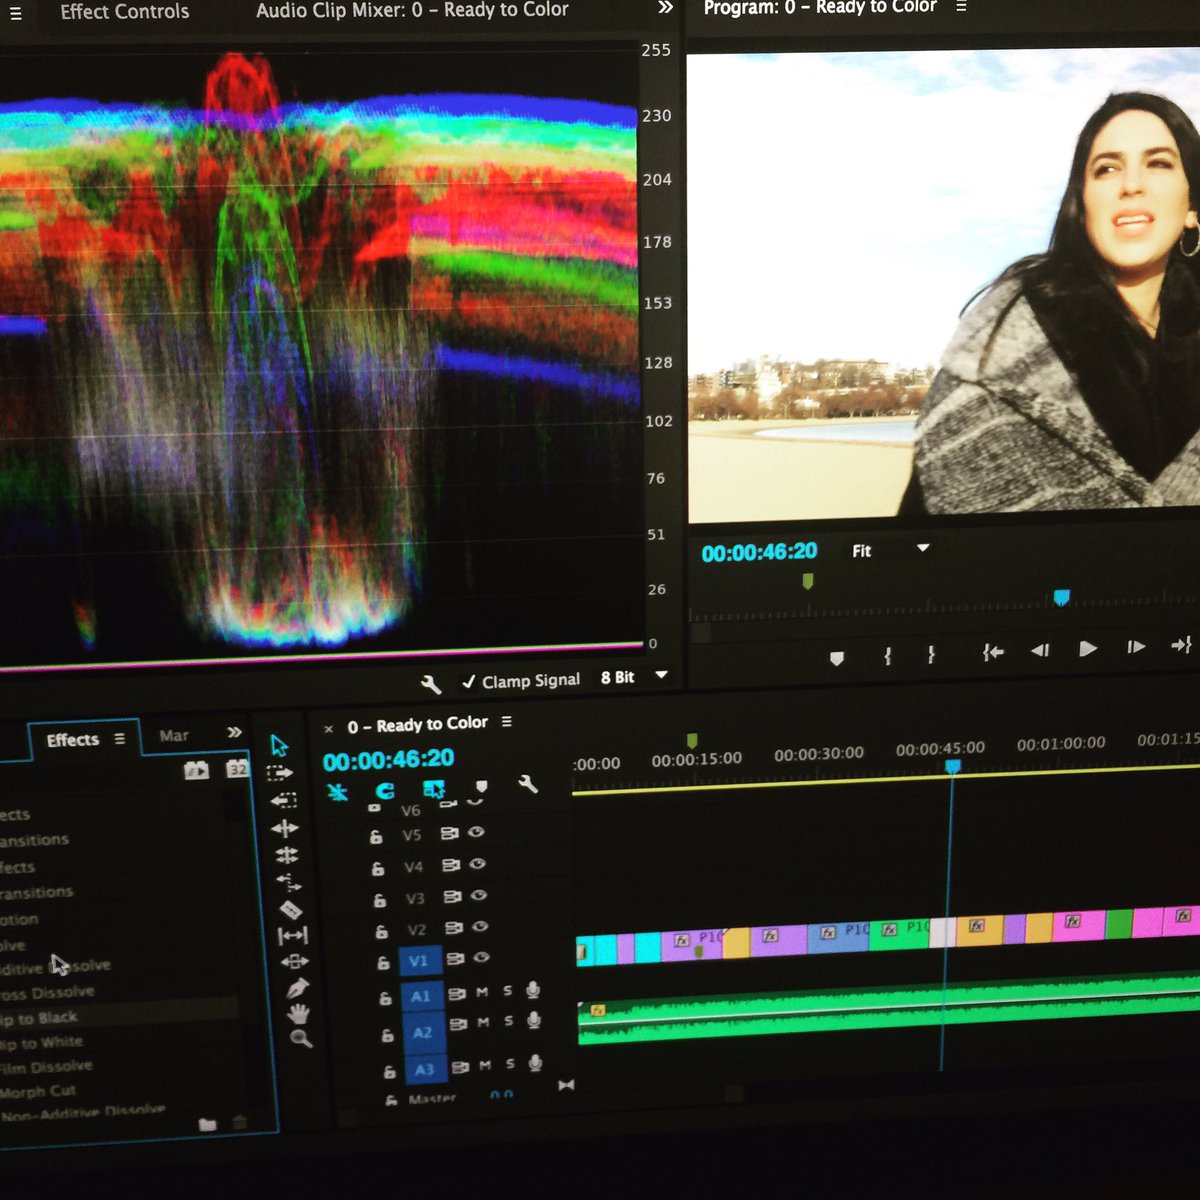
Task: Mute audio track A1
Action: point(482,992)
